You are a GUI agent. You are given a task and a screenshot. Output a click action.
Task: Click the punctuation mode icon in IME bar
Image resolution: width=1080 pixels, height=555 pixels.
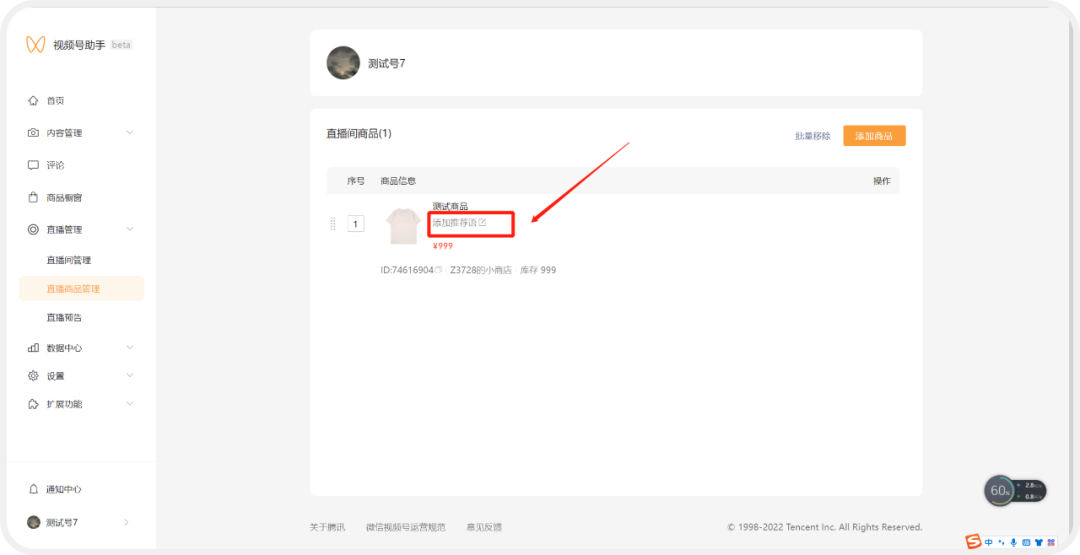1001,543
